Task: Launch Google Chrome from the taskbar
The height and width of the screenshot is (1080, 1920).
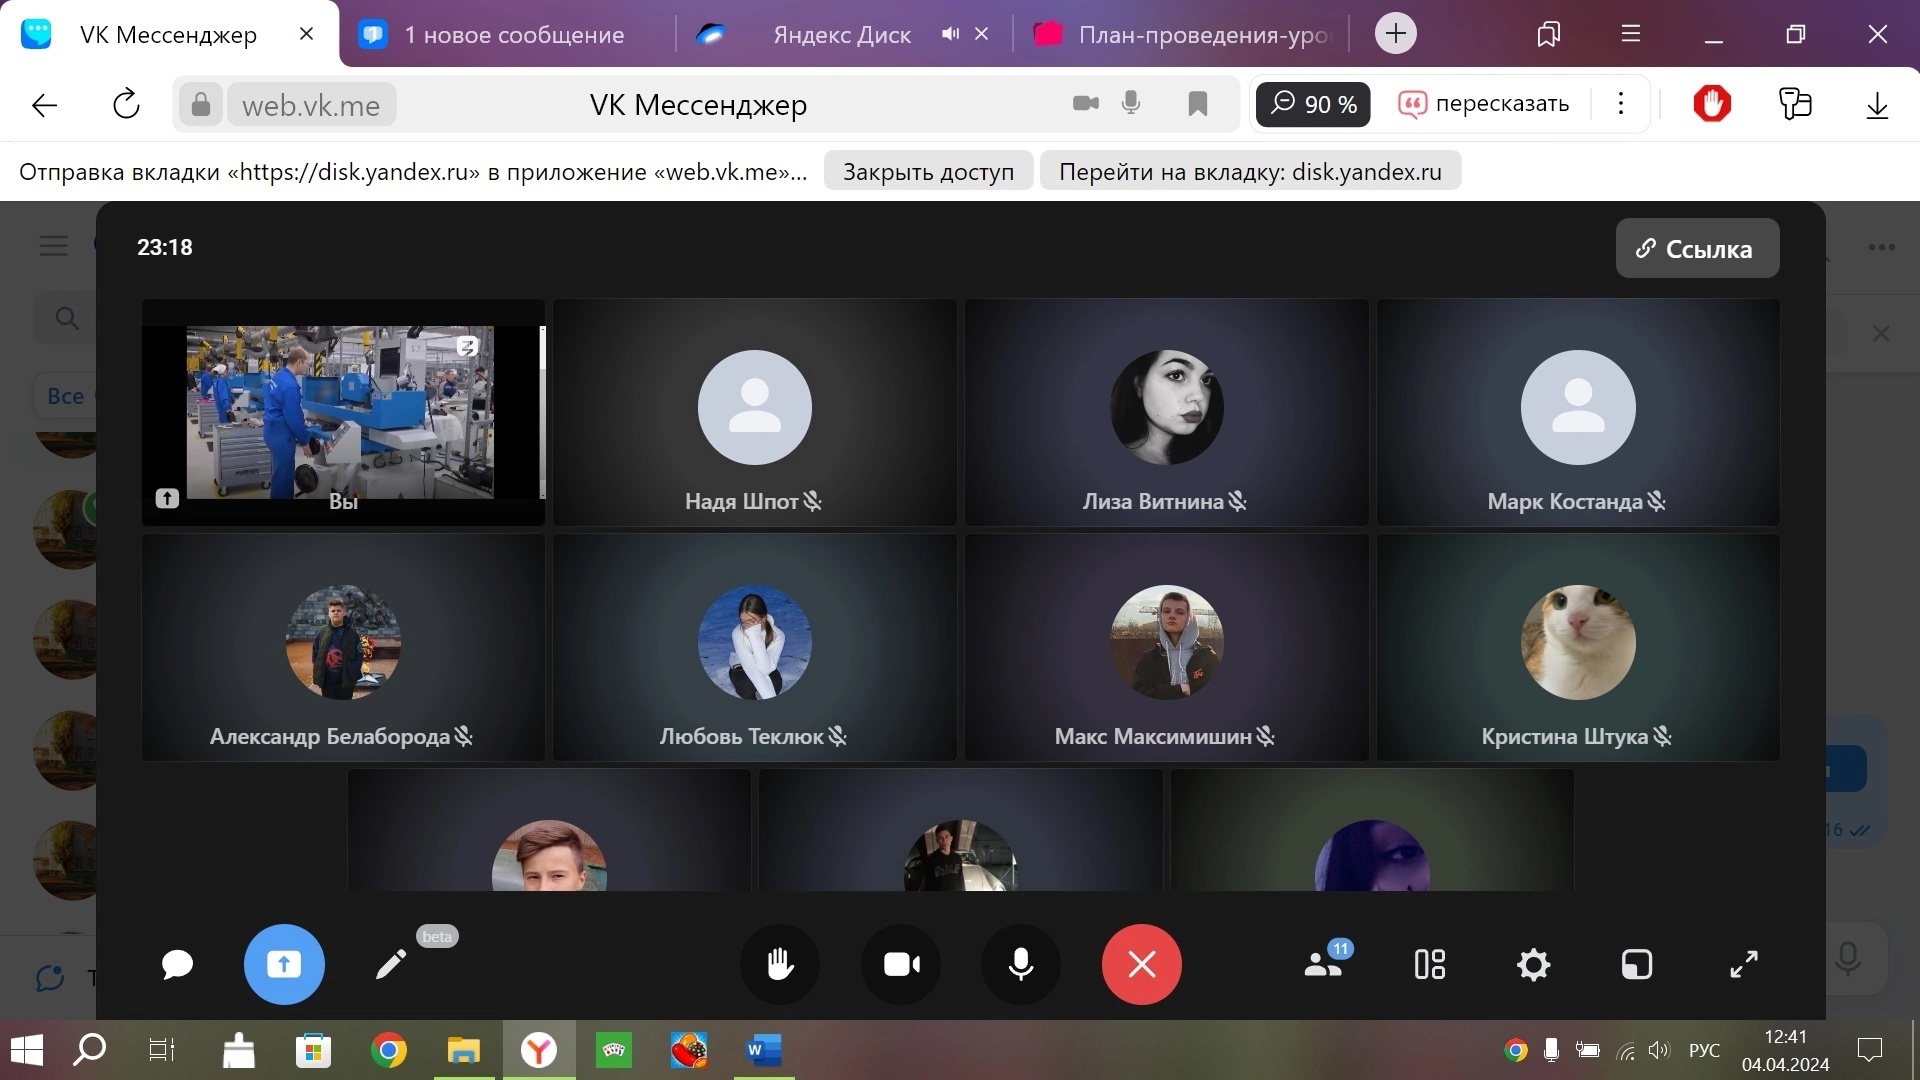Action: click(389, 1051)
